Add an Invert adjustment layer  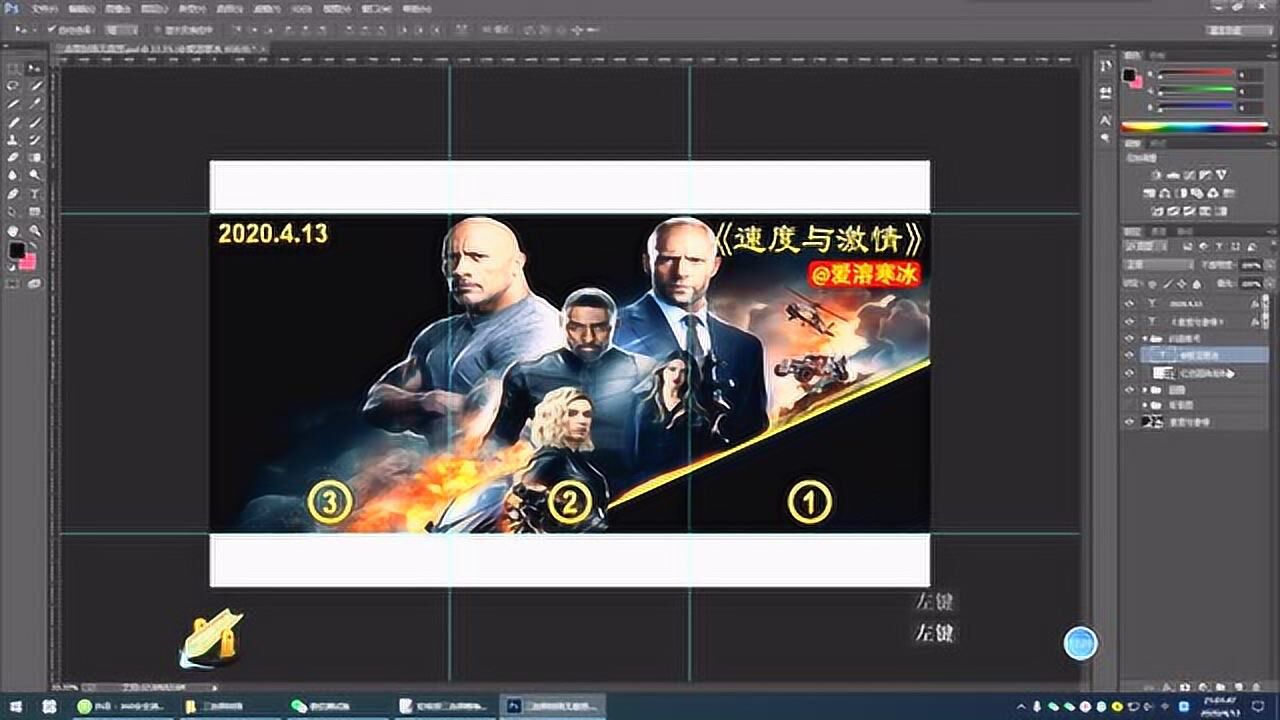(x=1158, y=211)
